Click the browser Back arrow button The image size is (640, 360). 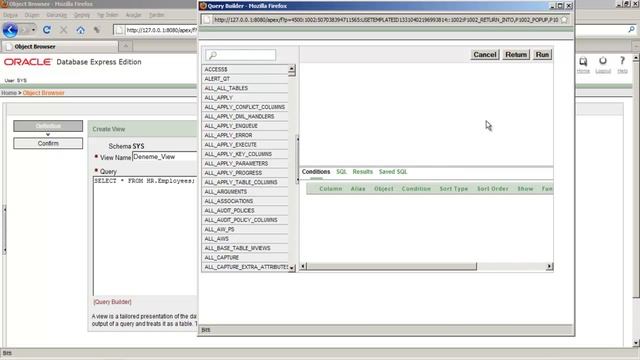point(10,30)
